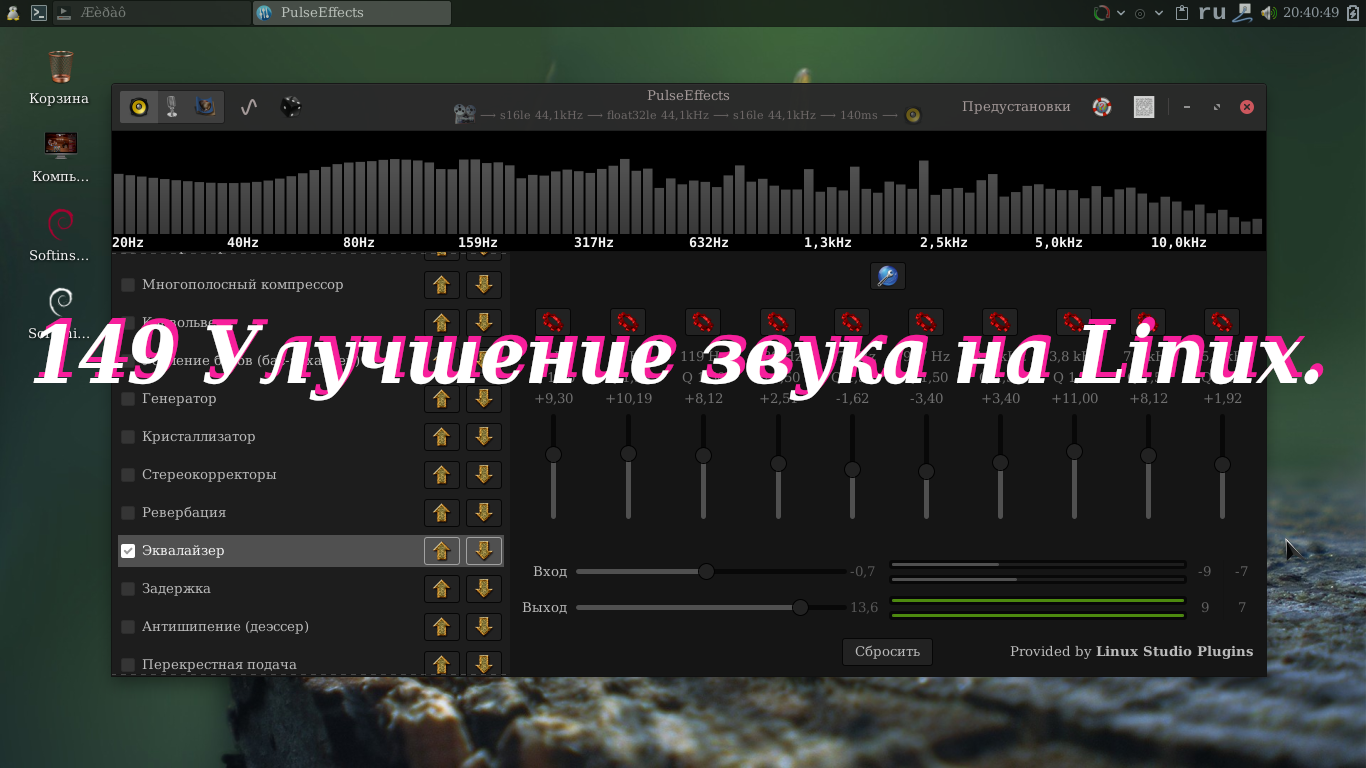Move Эквалайзер up with arrow button
The image size is (1366, 768).
click(442, 551)
